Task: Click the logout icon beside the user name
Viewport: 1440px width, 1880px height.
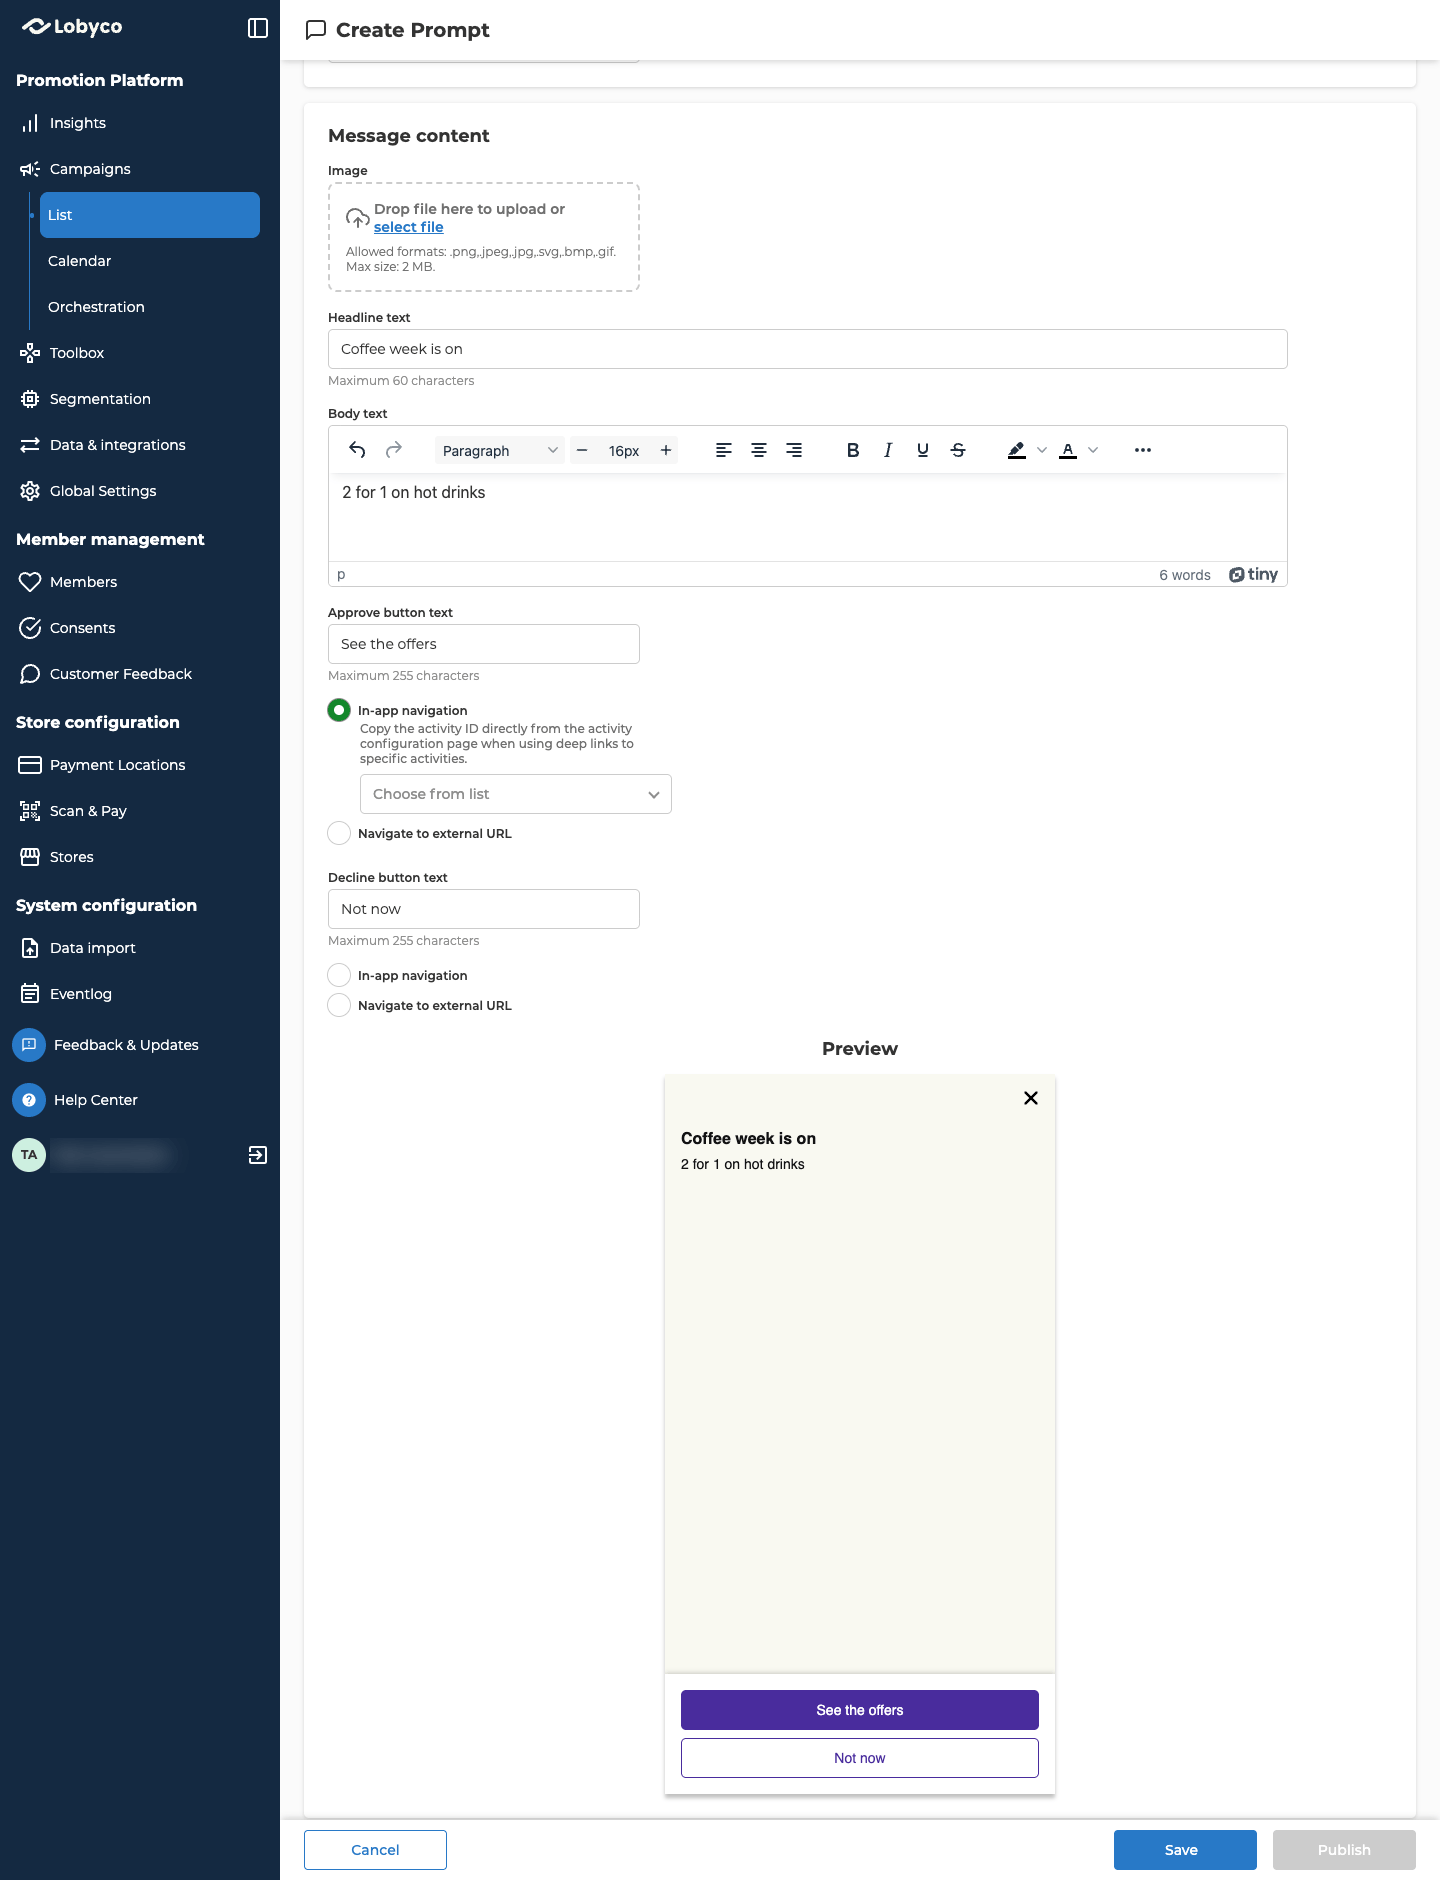Action: [258, 1155]
